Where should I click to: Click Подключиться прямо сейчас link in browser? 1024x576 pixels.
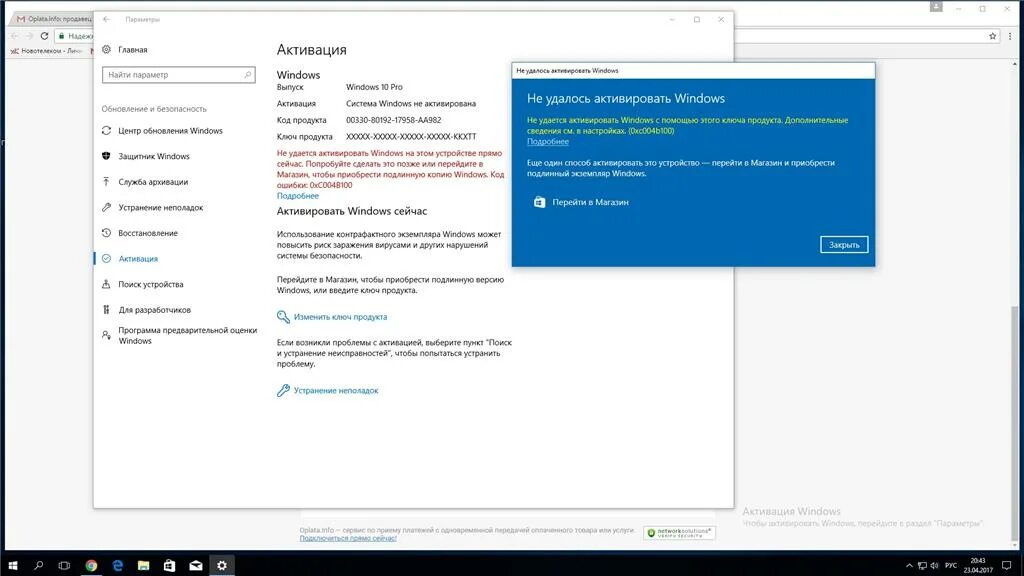pos(348,538)
